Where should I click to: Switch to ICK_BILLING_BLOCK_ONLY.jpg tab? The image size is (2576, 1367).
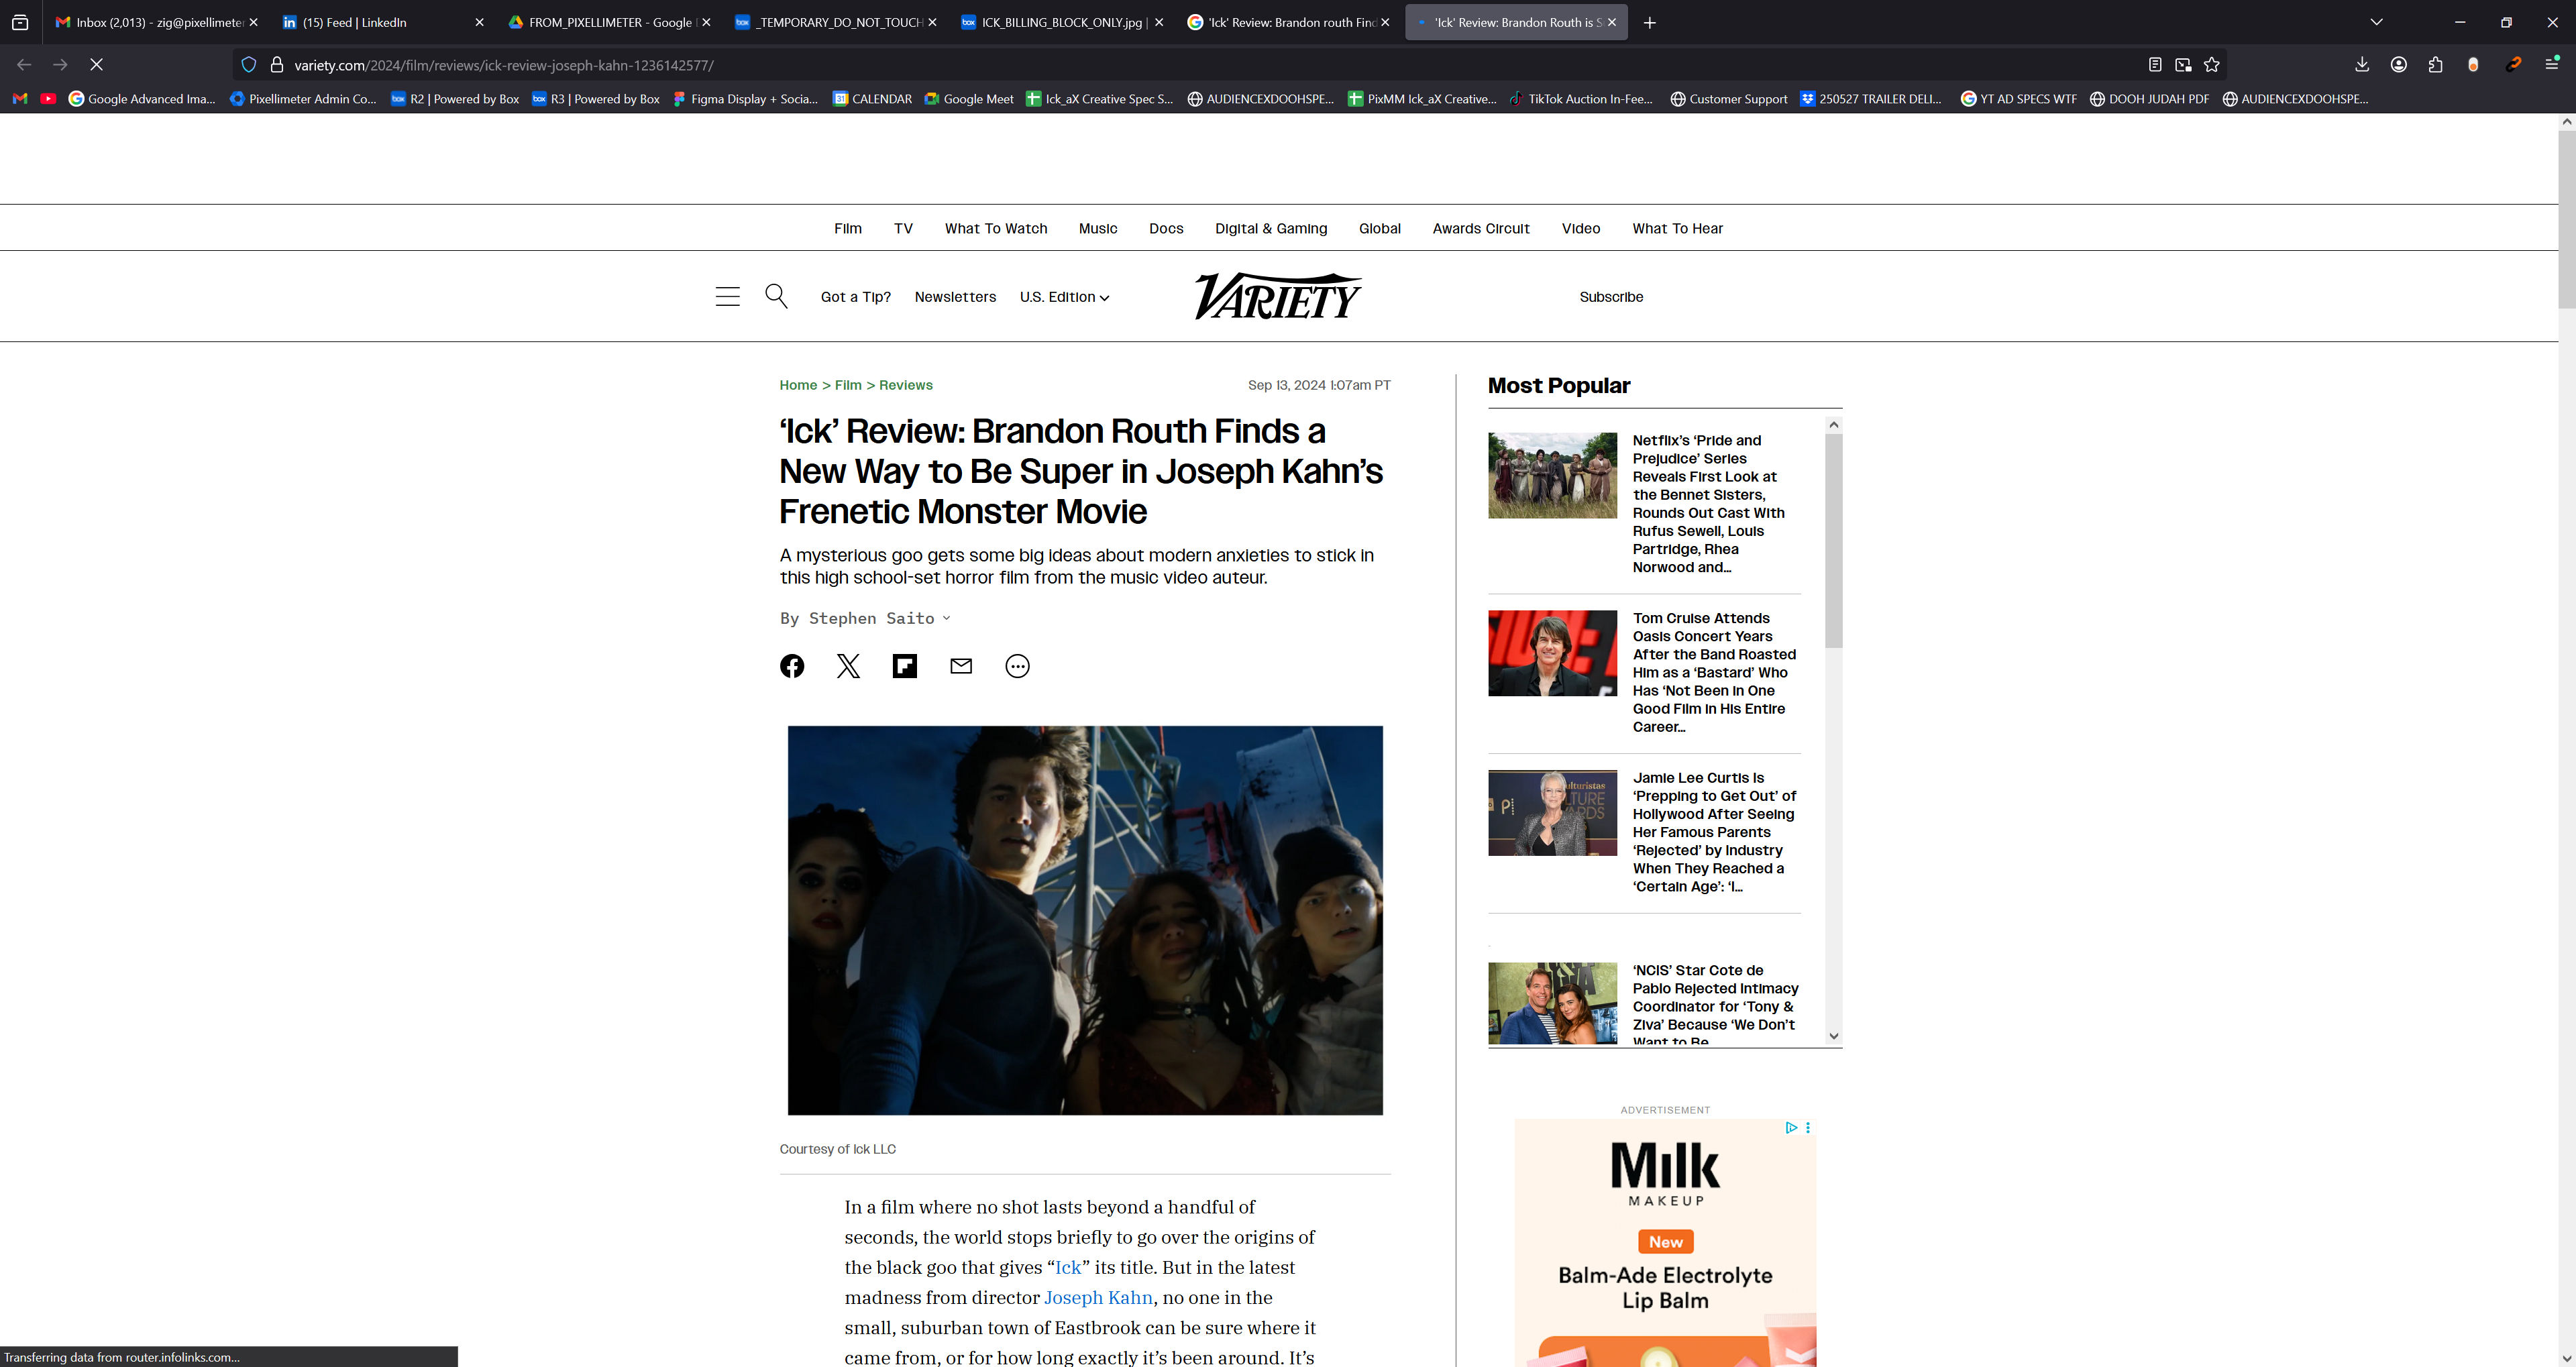pos(1061,22)
